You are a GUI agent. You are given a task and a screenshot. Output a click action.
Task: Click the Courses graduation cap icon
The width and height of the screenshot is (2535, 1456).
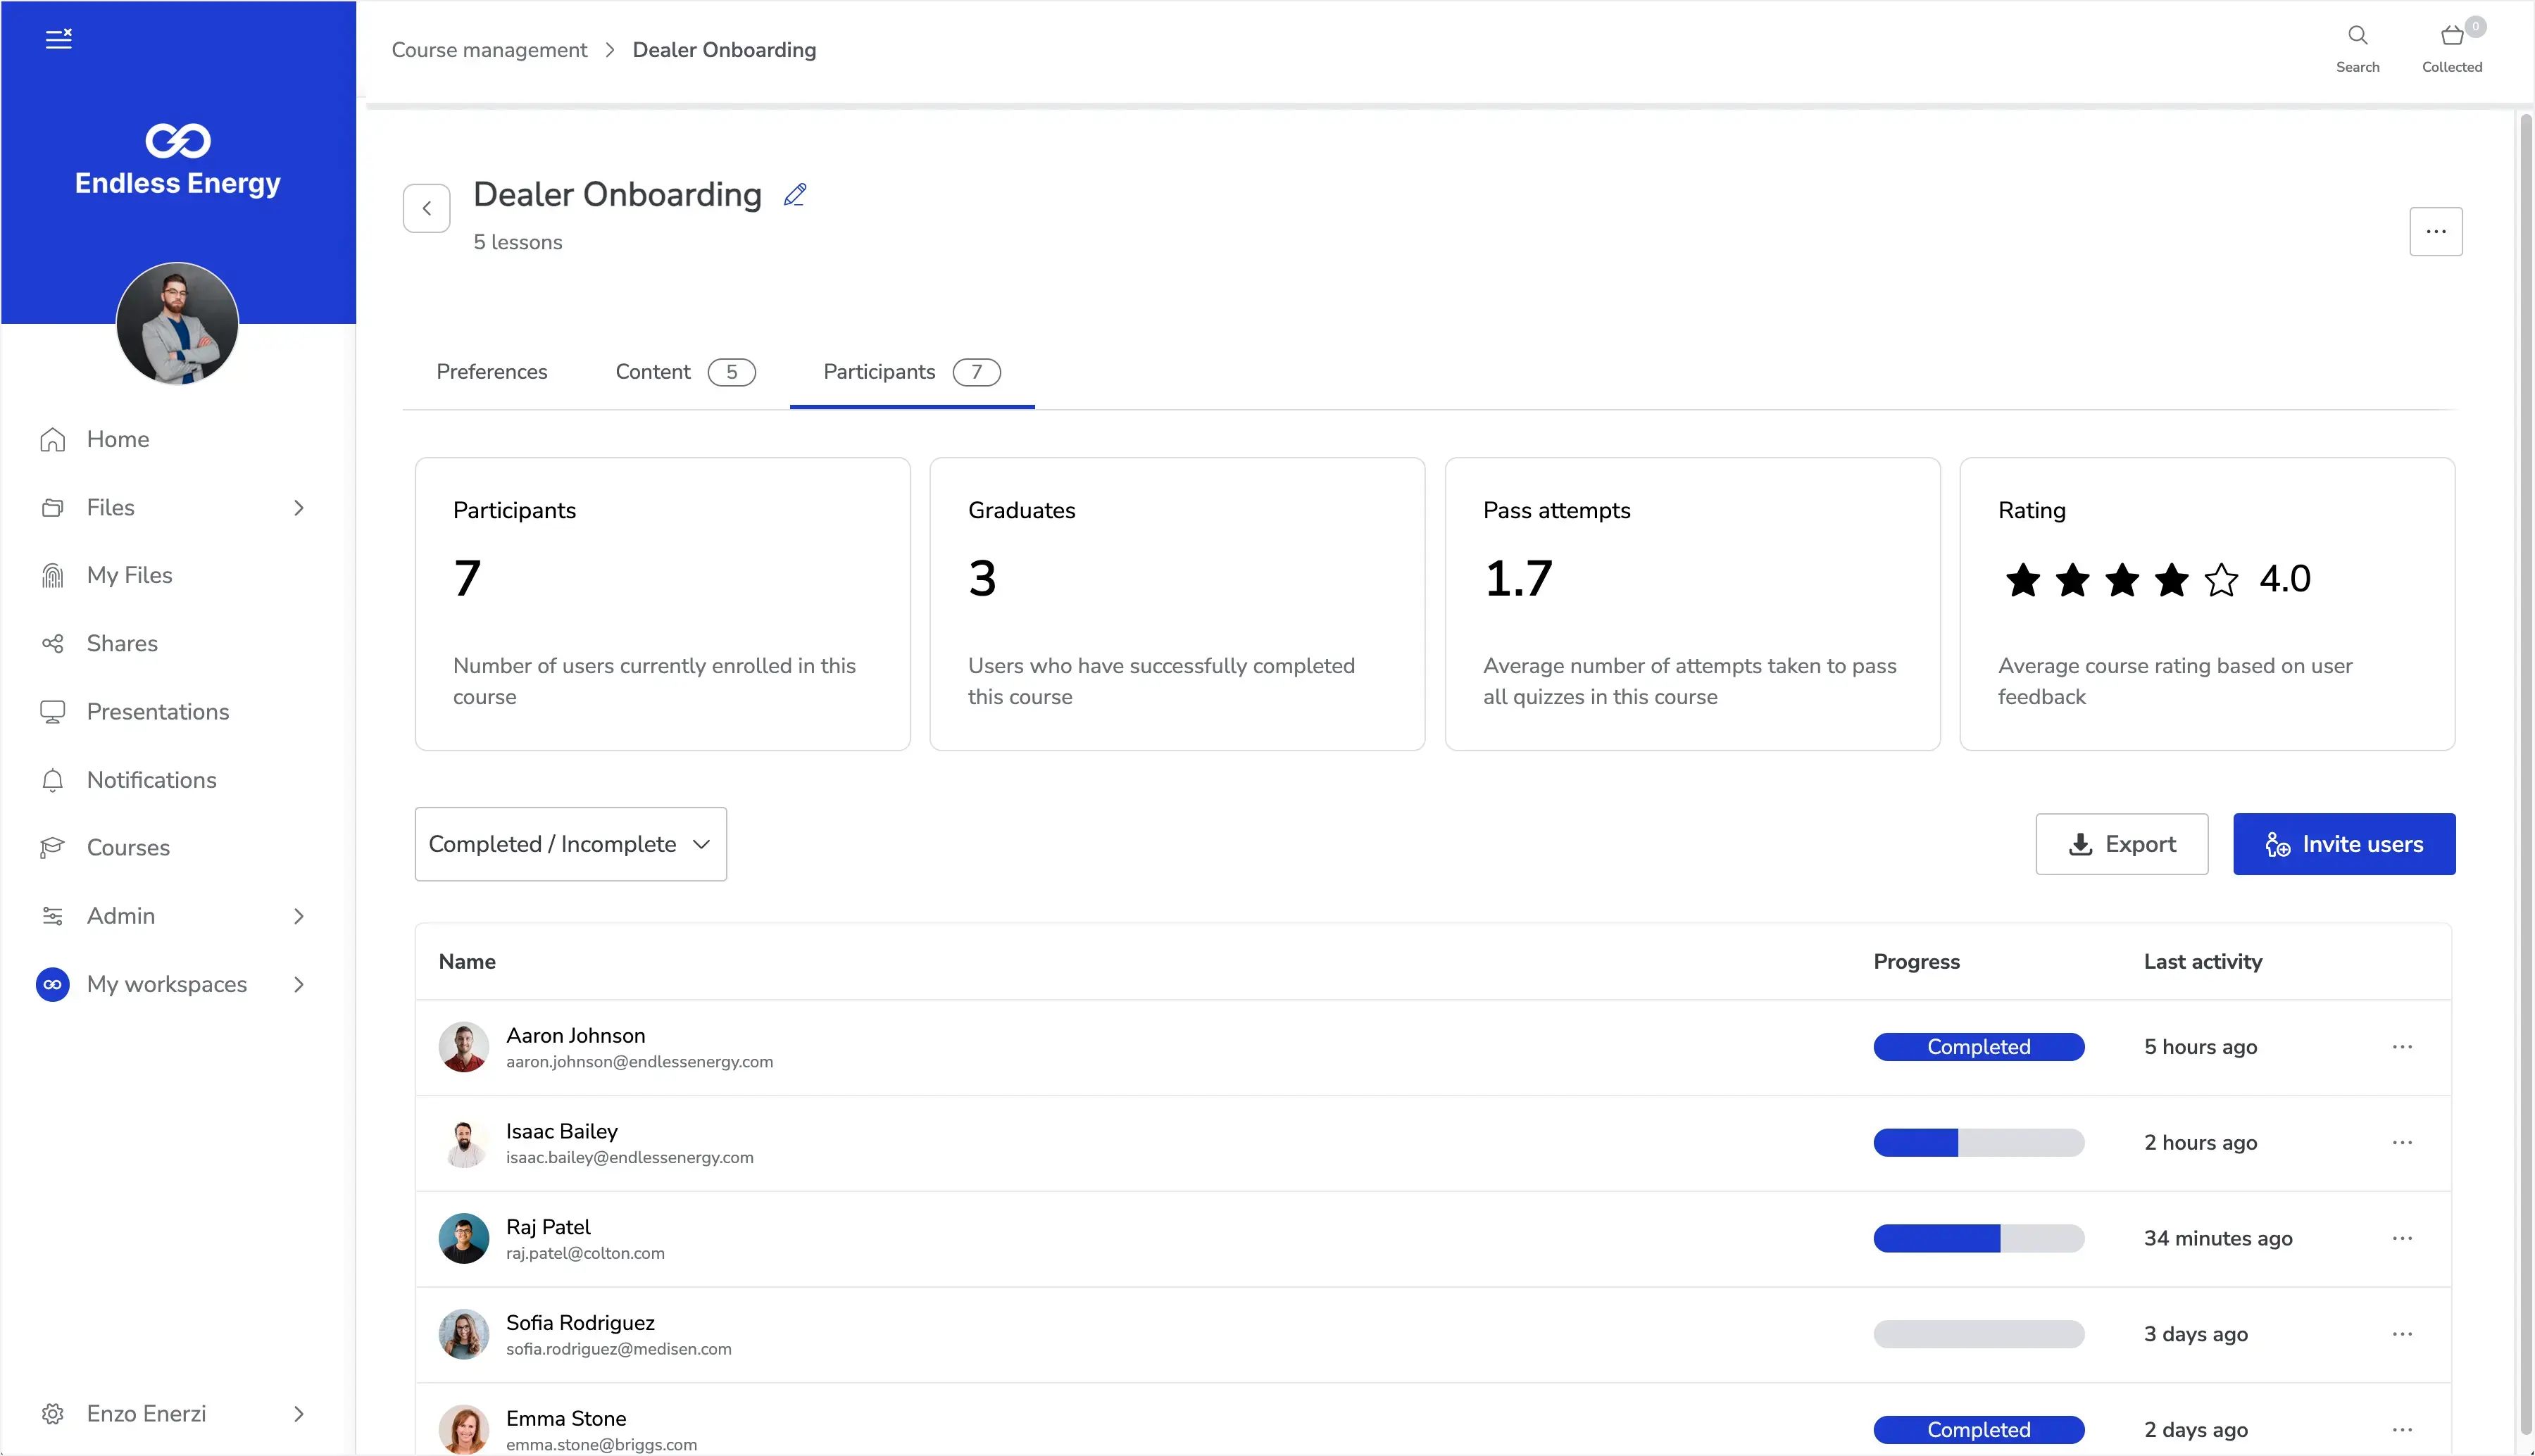click(53, 848)
